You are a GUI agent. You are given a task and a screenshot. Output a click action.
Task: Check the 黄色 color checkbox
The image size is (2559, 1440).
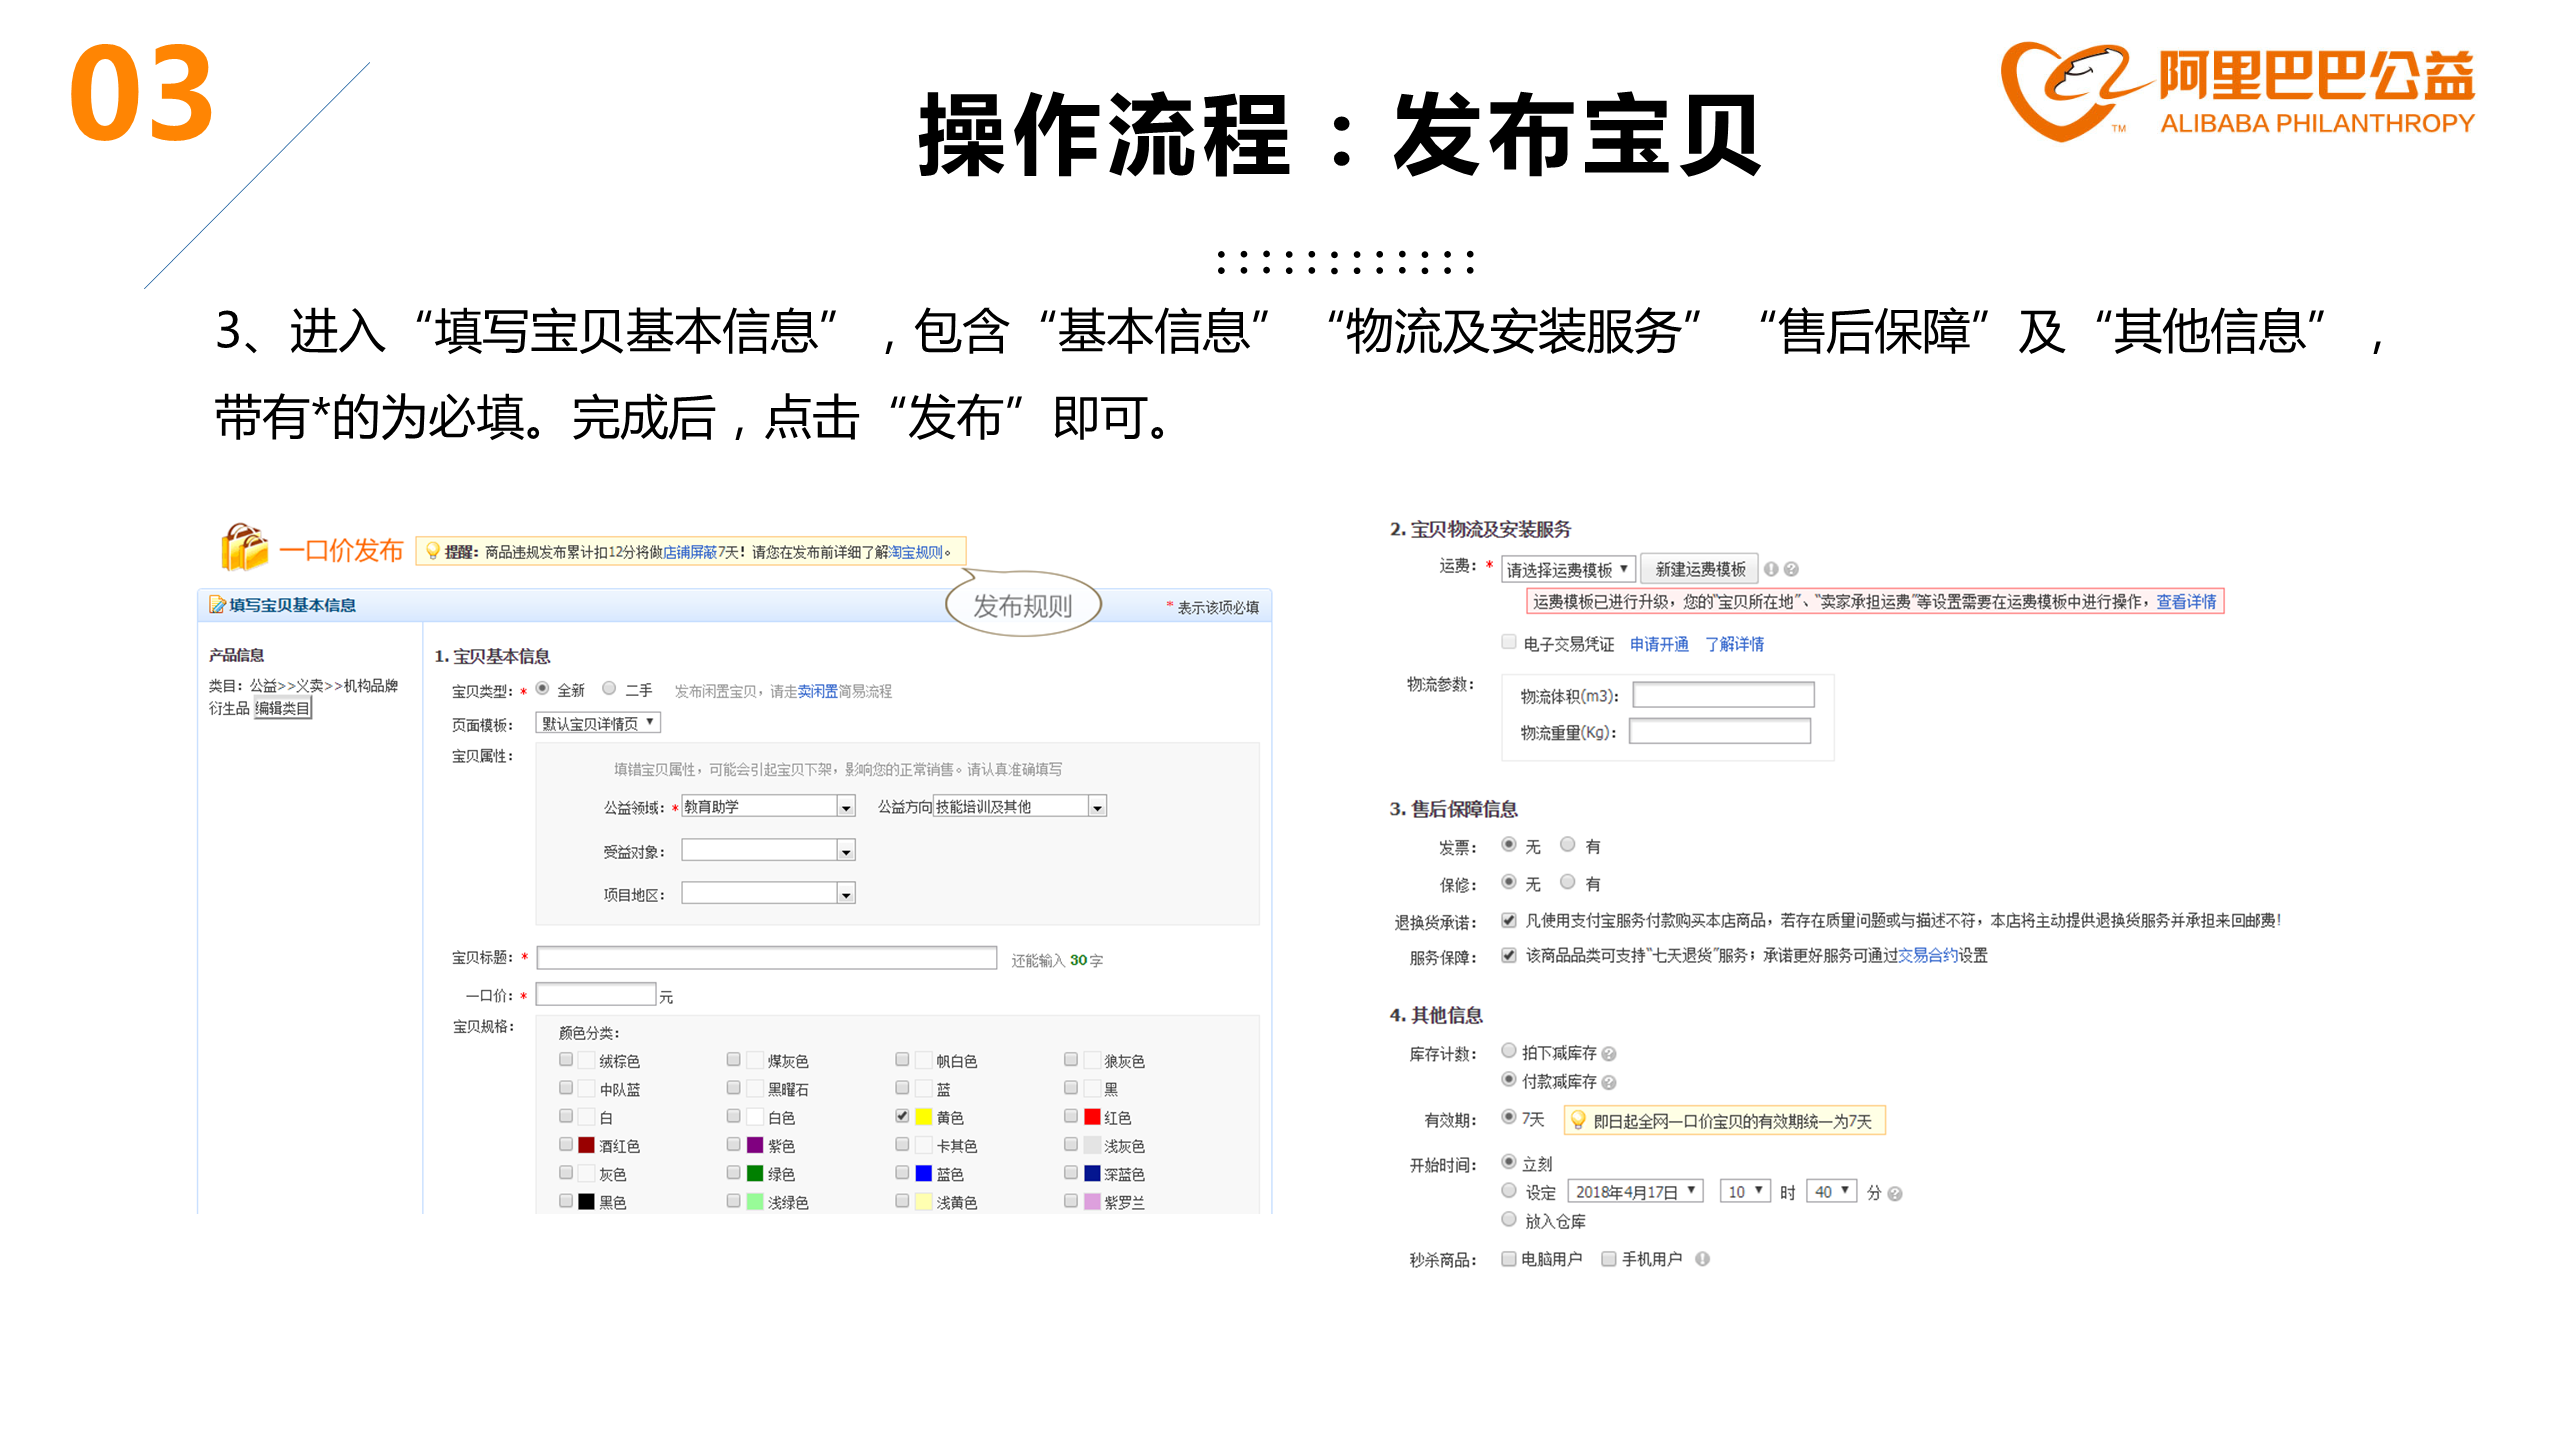click(902, 1116)
